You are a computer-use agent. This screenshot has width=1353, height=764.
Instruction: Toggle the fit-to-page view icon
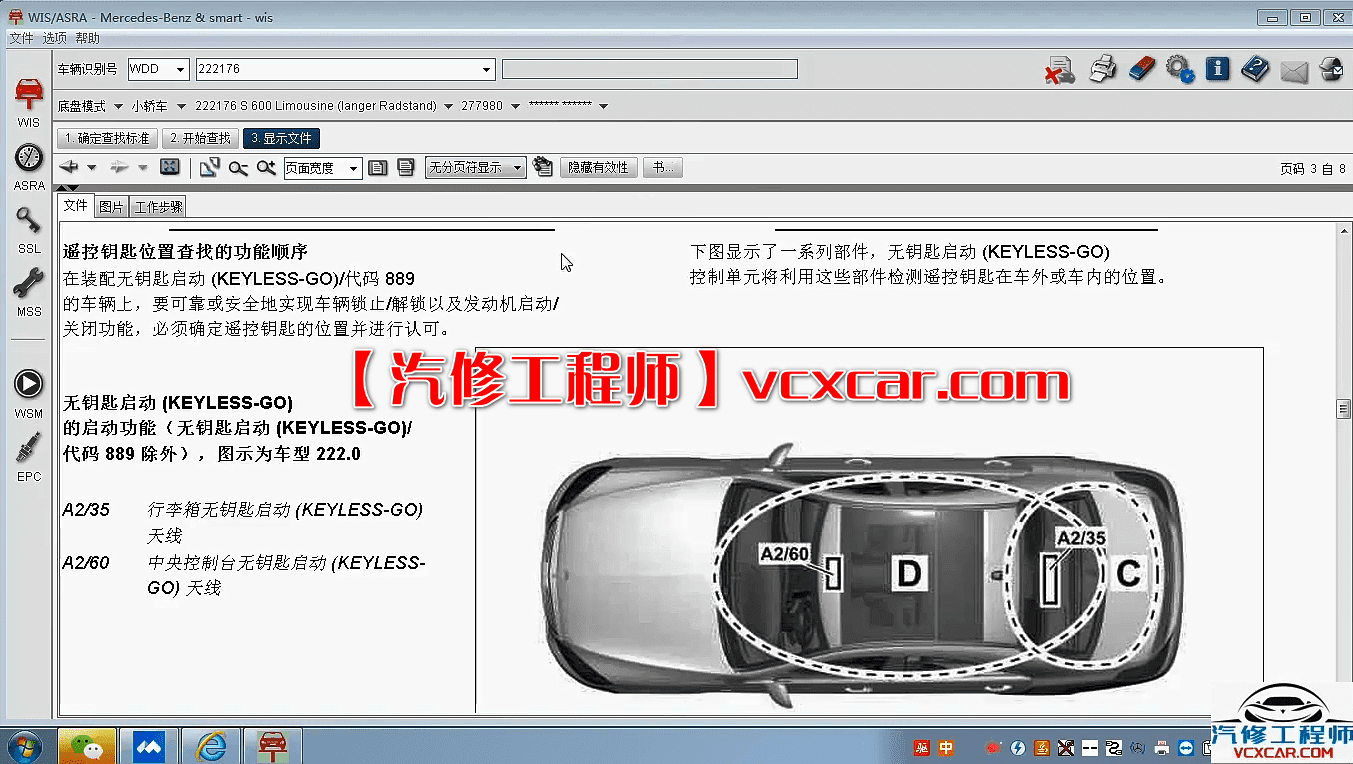(169, 167)
